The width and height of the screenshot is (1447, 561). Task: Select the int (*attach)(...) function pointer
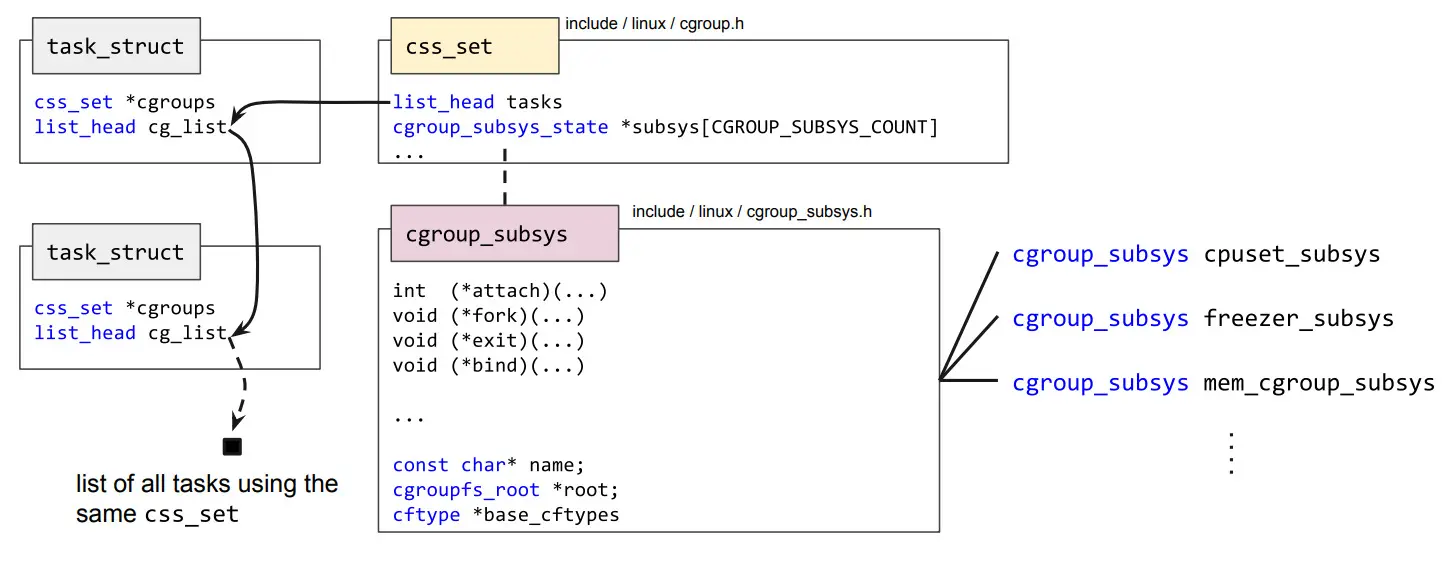(500, 291)
